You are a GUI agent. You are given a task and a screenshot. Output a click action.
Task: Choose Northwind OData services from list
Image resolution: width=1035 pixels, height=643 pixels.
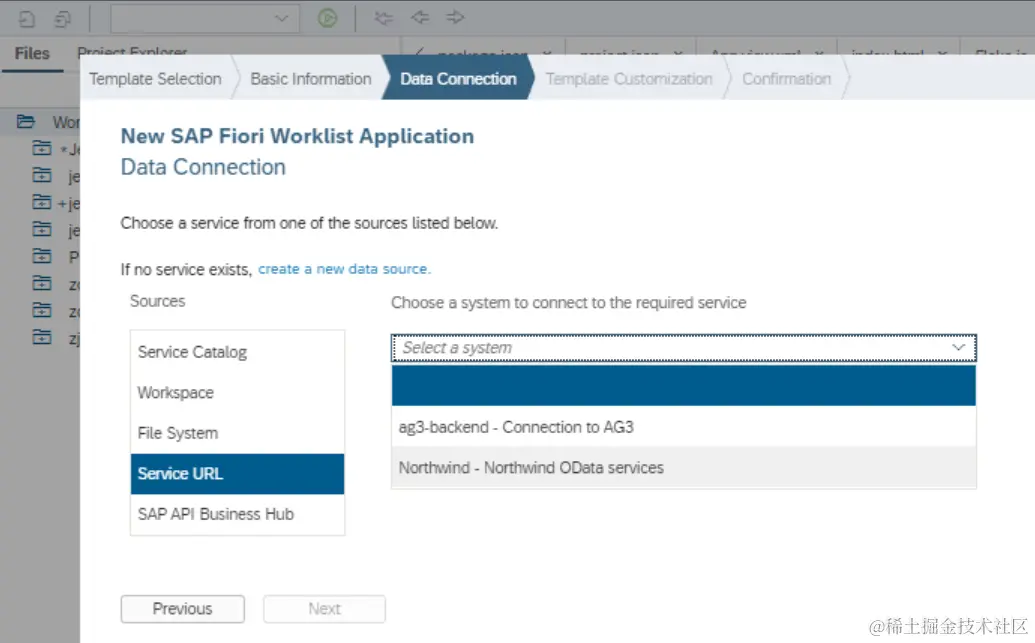click(531, 468)
